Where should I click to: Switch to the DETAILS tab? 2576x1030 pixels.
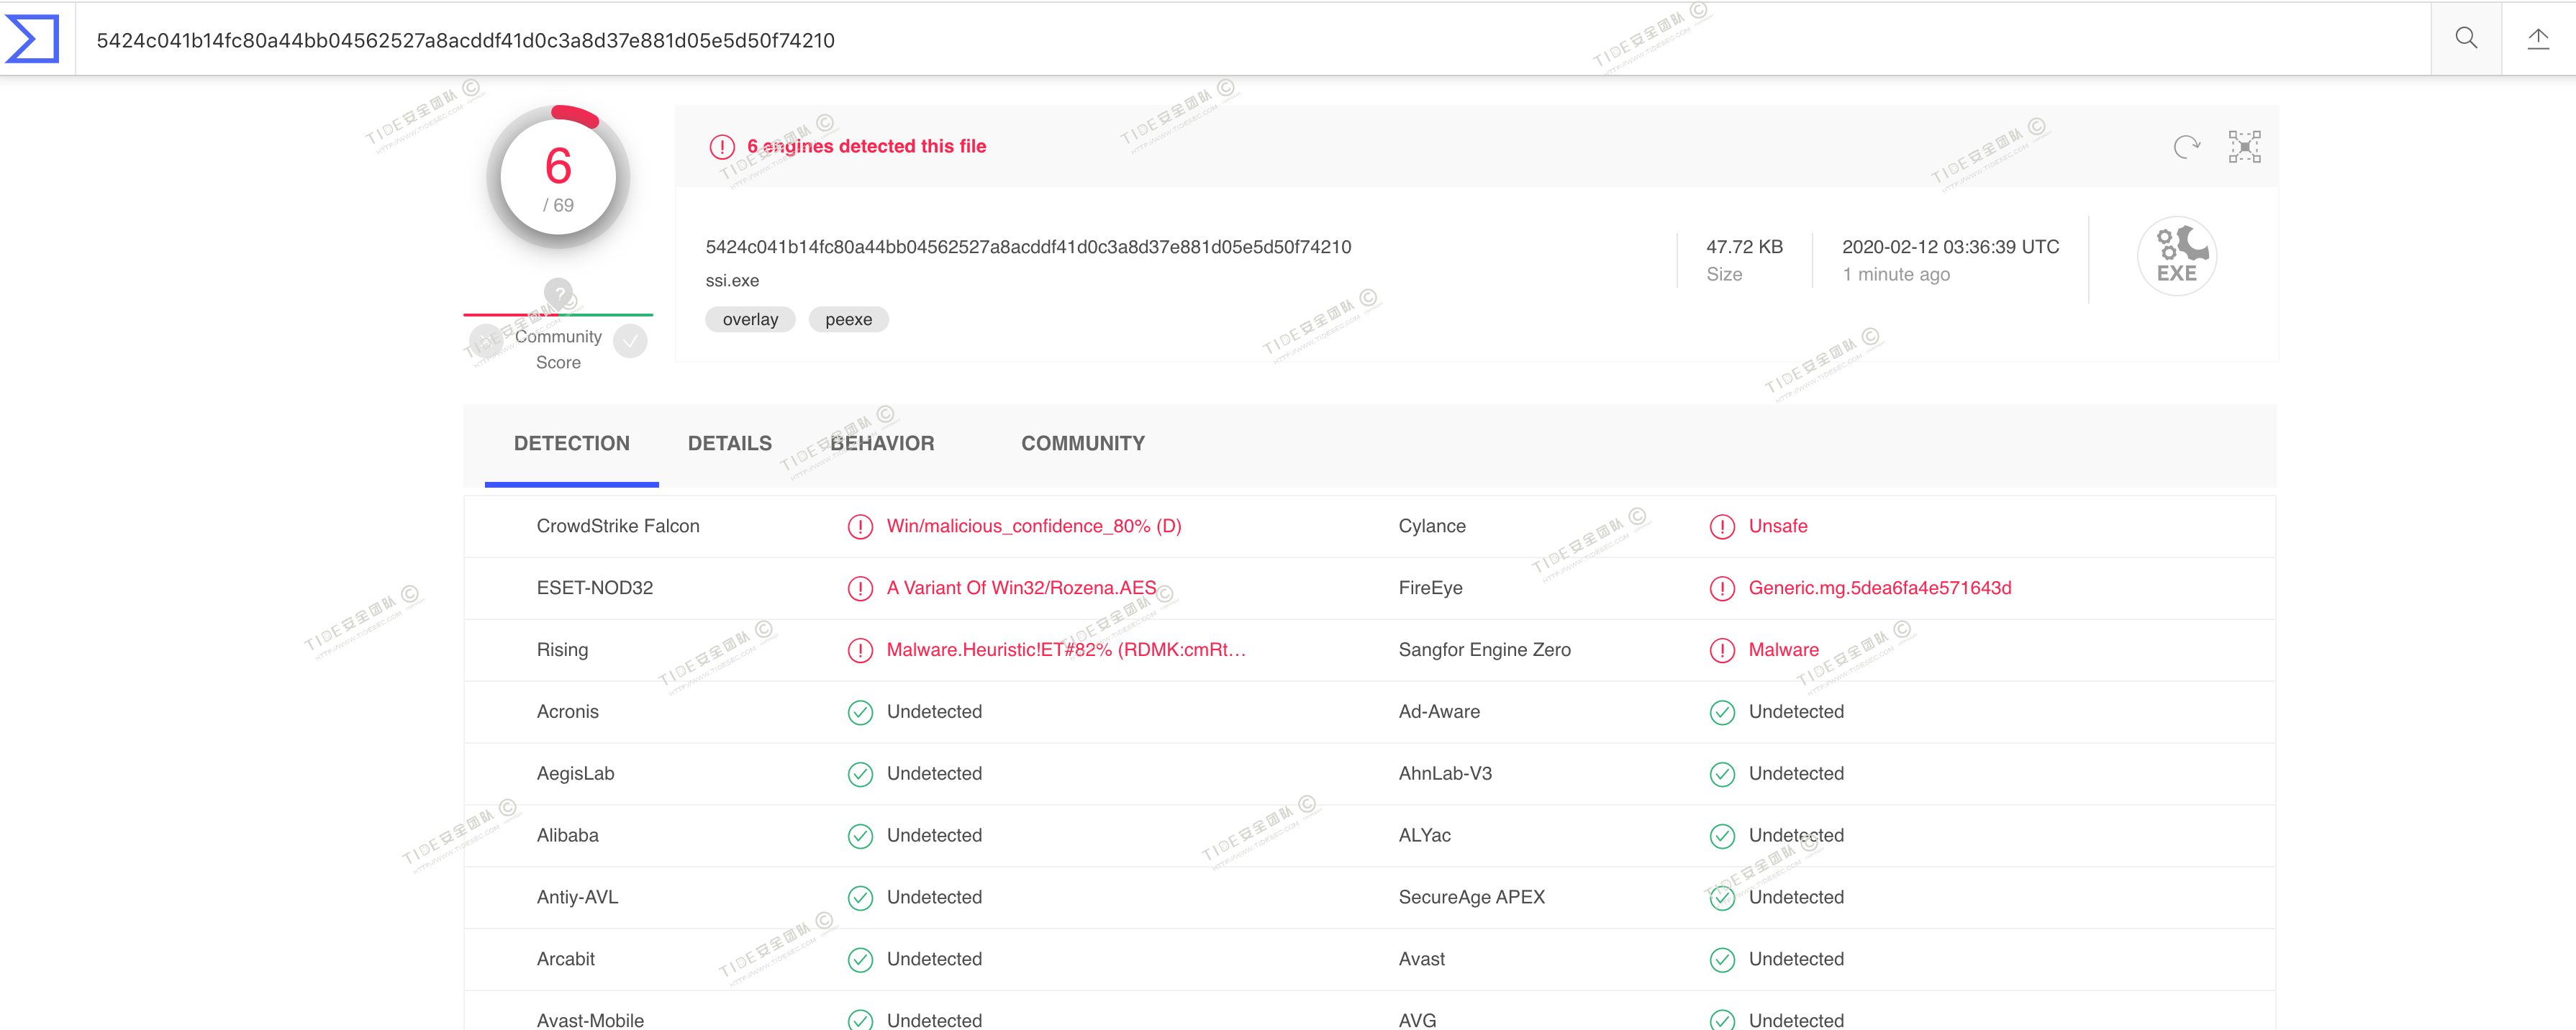point(729,443)
